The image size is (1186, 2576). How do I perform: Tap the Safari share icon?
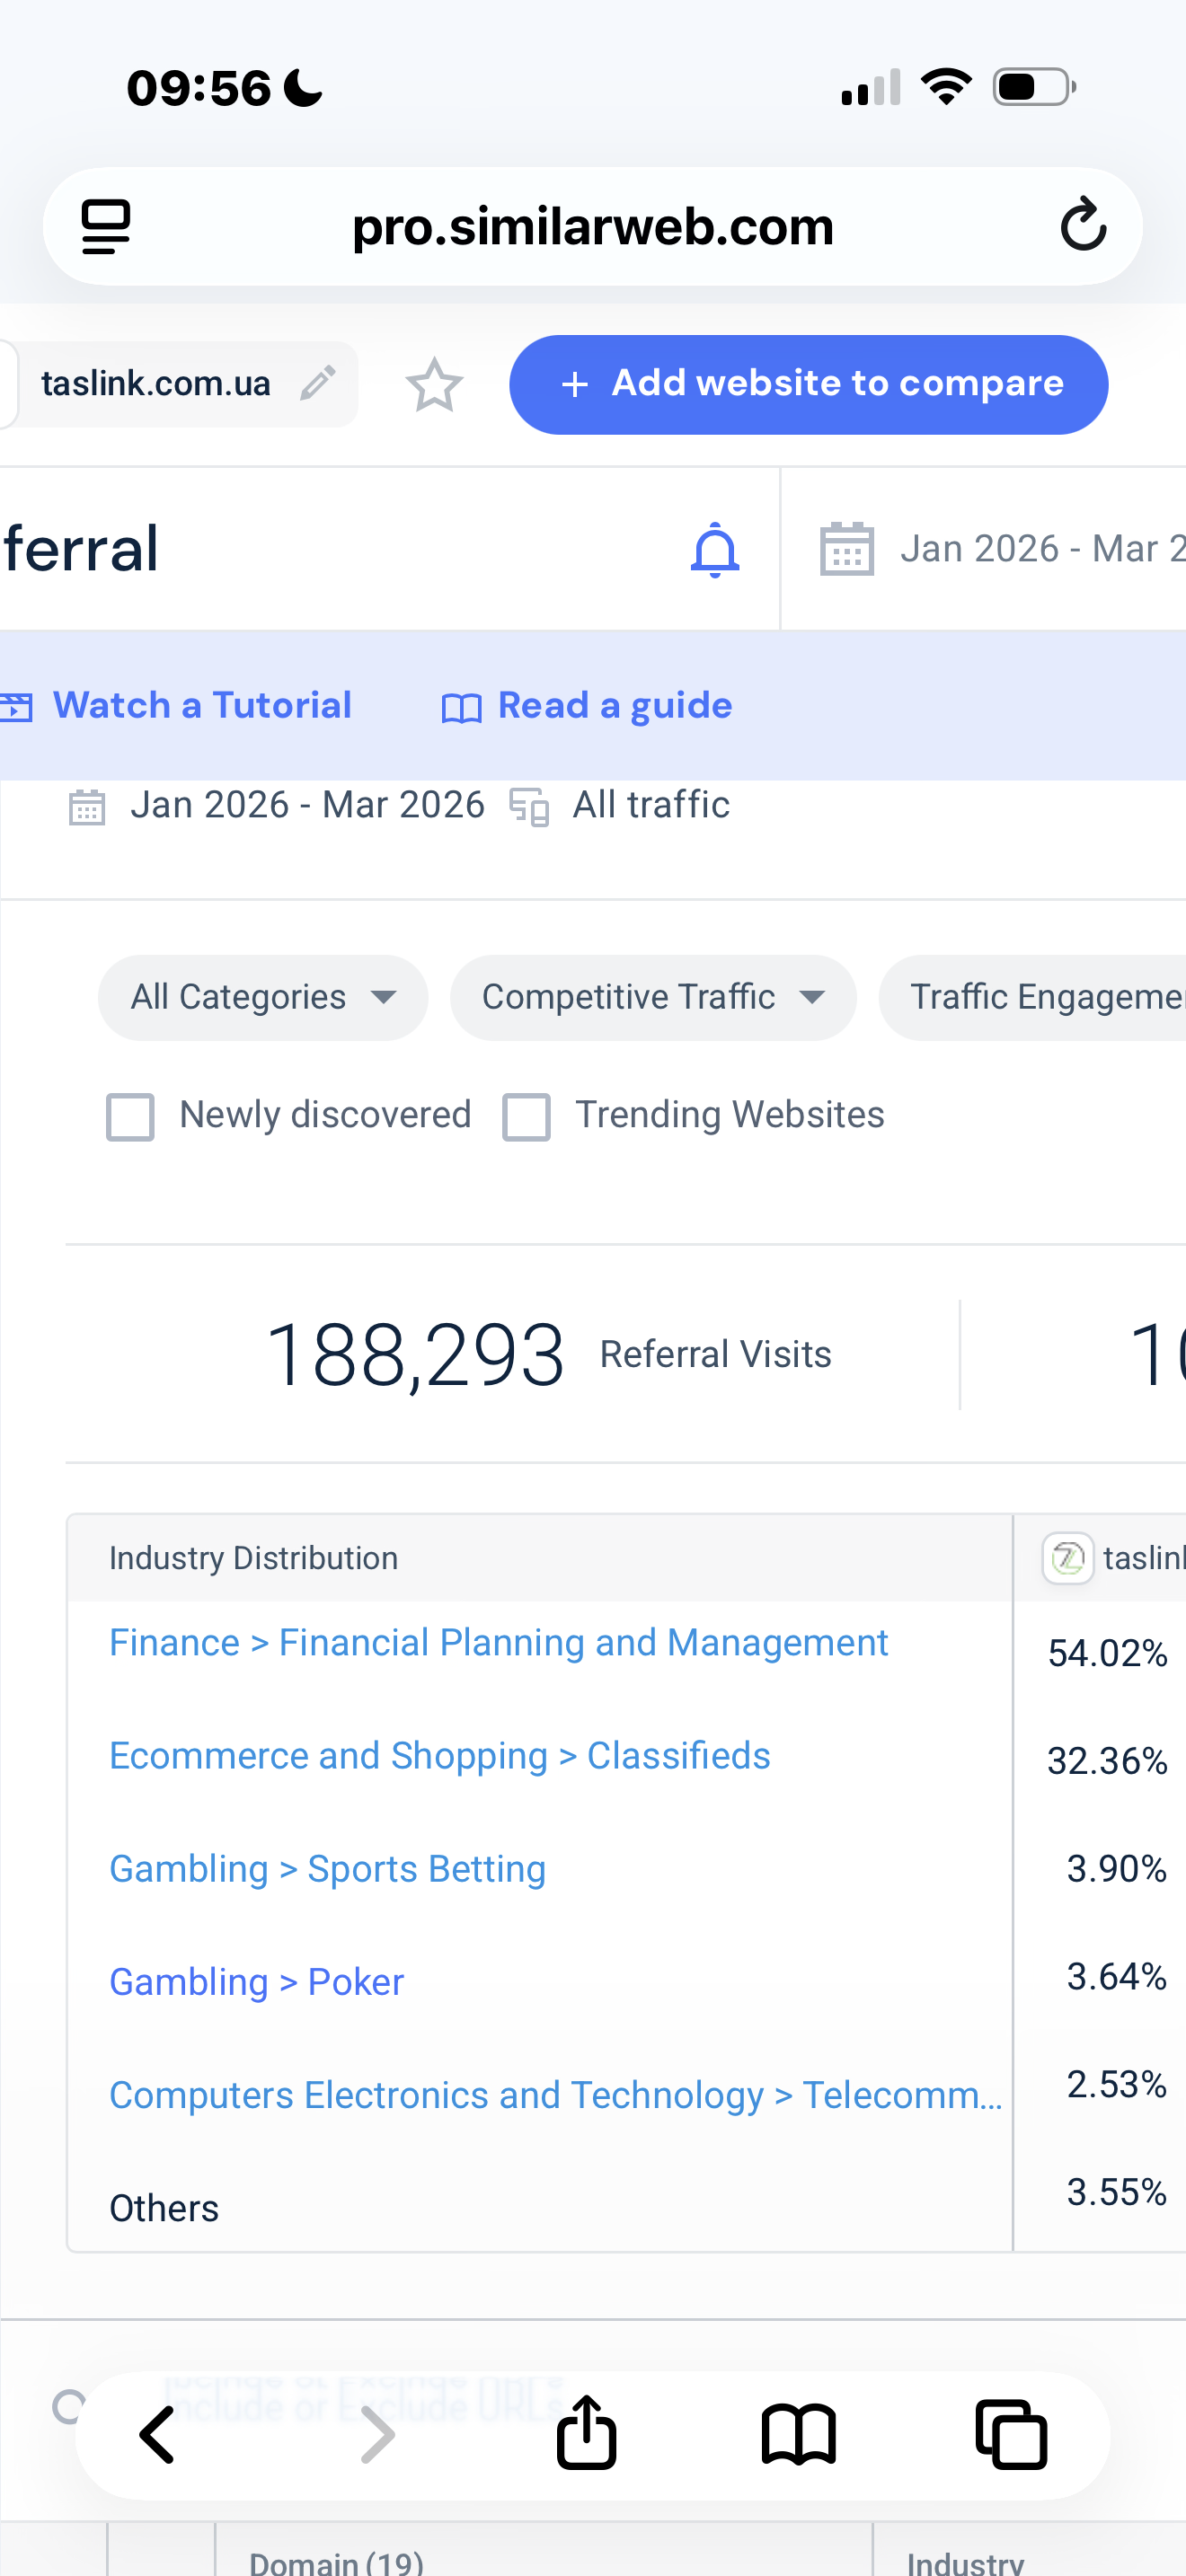[586, 2434]
